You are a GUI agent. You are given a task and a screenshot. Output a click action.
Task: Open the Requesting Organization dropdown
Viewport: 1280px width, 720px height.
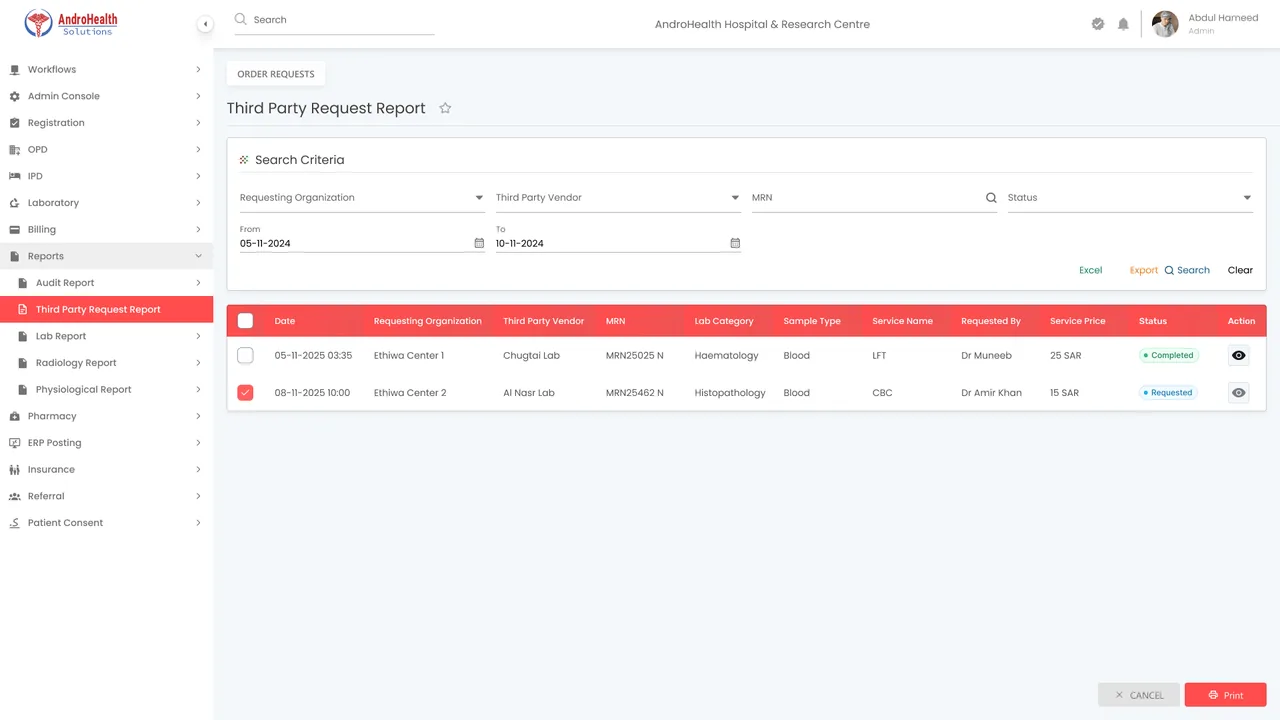pos(362,198)
